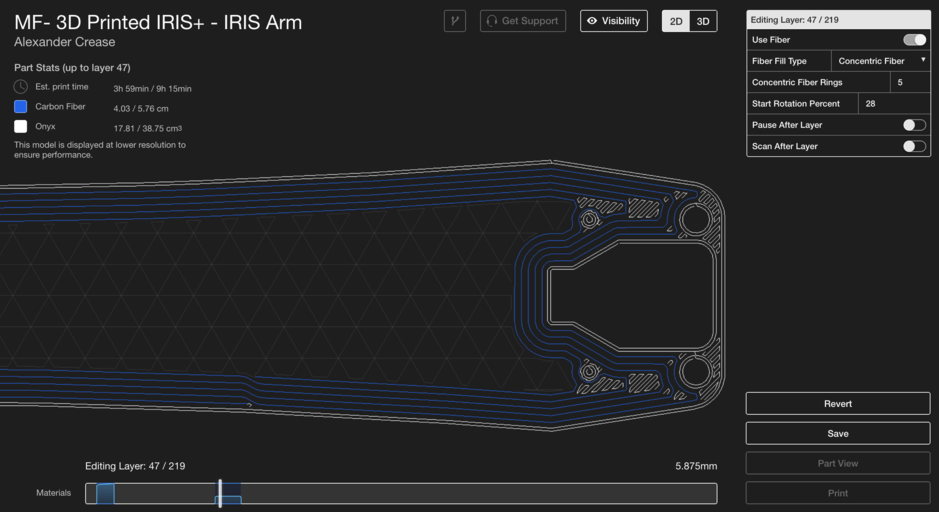Click the eye icon in Visibility button
Viewport: 939px width, 512px height.
592,21
